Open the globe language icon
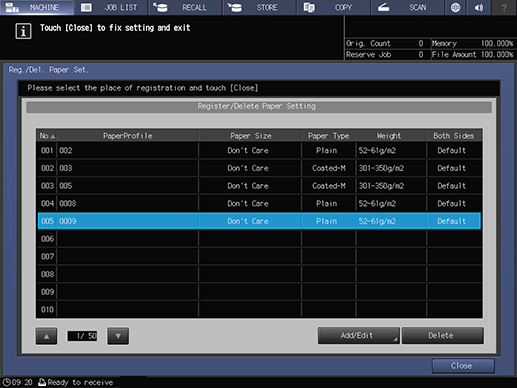Viewport: 517px width, 388px height. [x=455, y=7]
